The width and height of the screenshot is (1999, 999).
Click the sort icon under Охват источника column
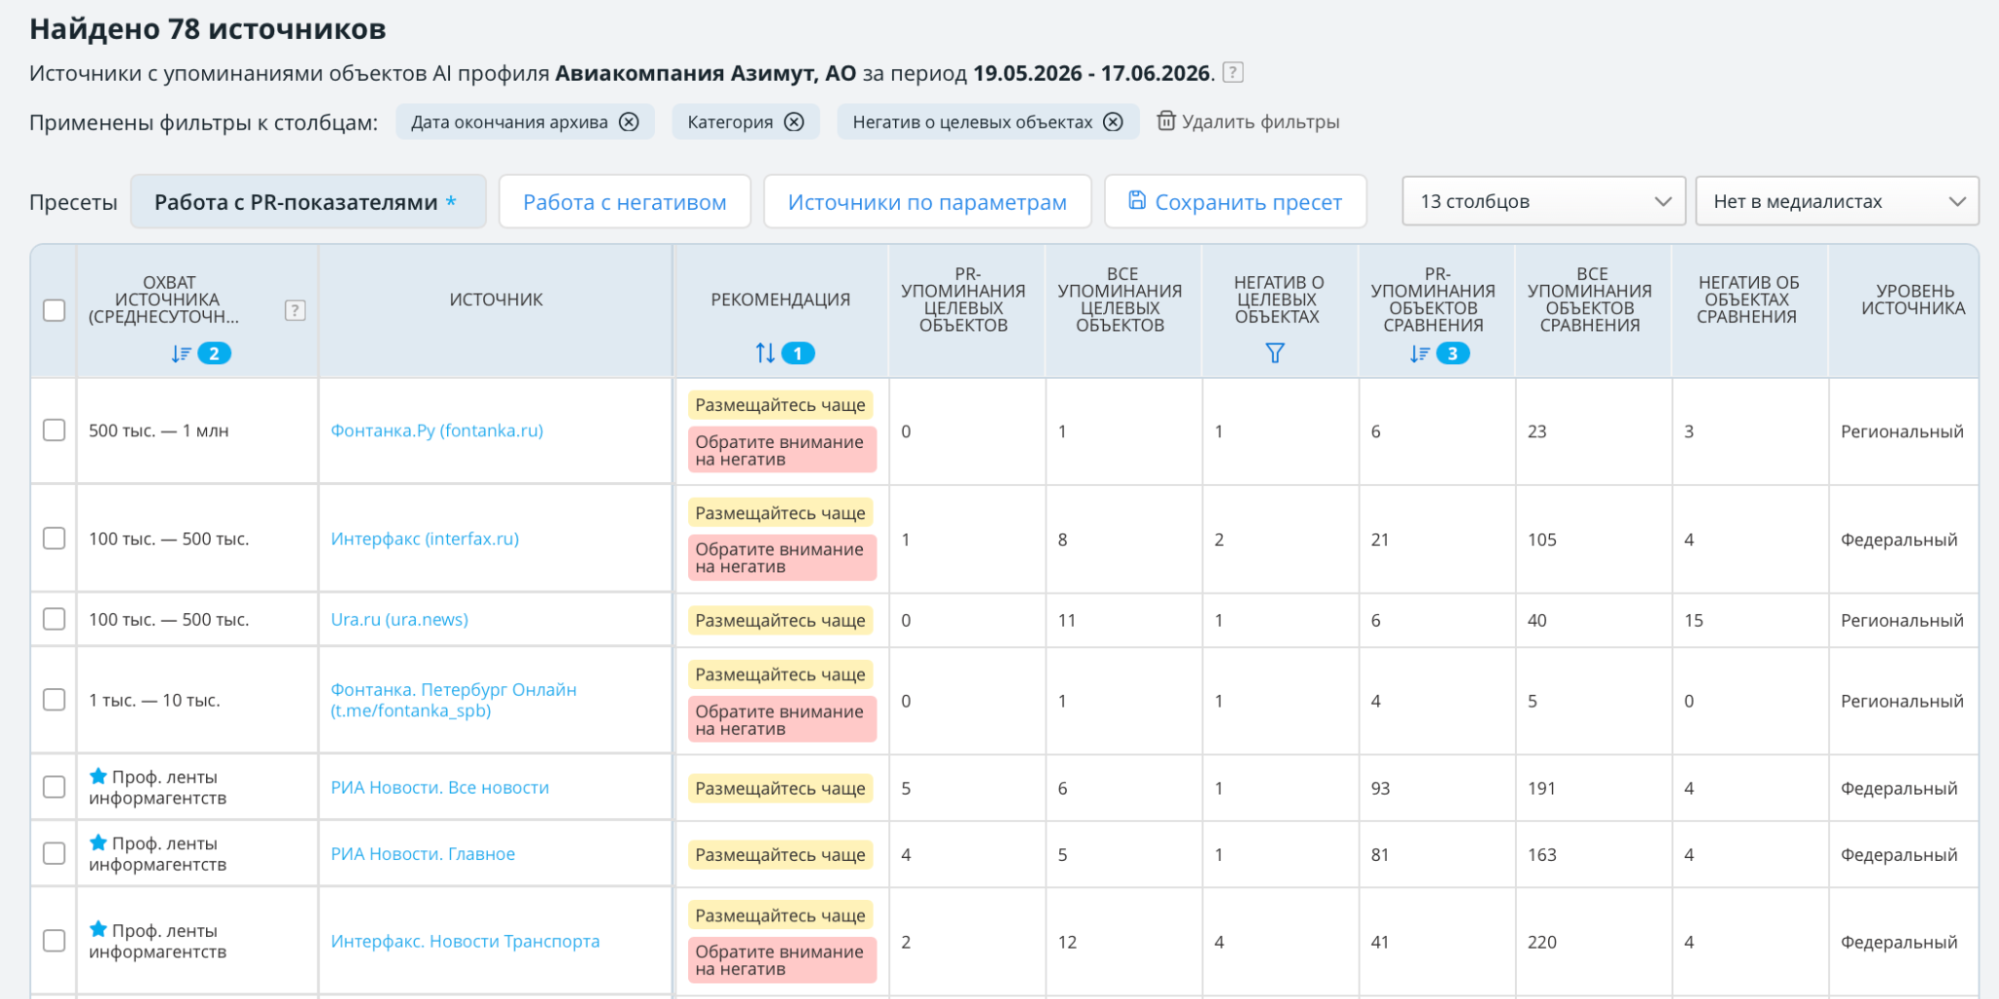[x=181, y=353]
